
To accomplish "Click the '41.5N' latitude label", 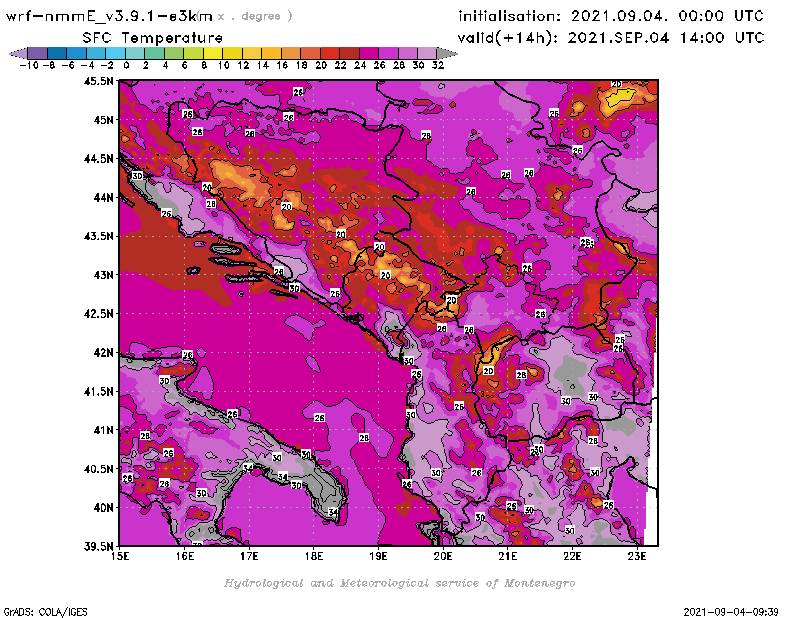I will (x=98, y=391).
